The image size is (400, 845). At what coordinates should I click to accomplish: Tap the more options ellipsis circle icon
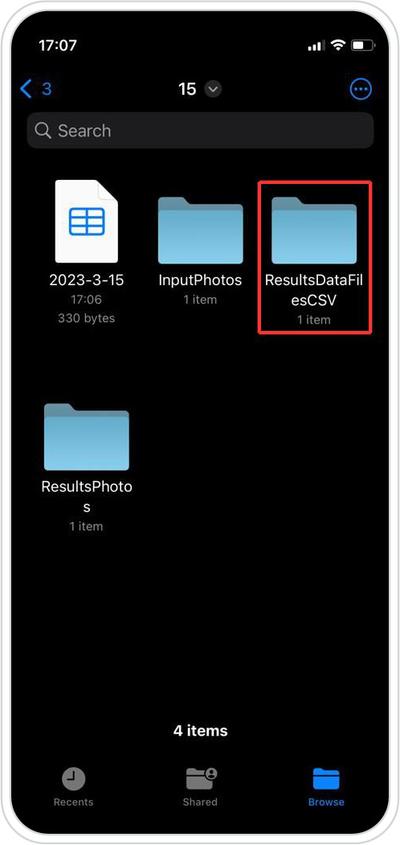361,89
